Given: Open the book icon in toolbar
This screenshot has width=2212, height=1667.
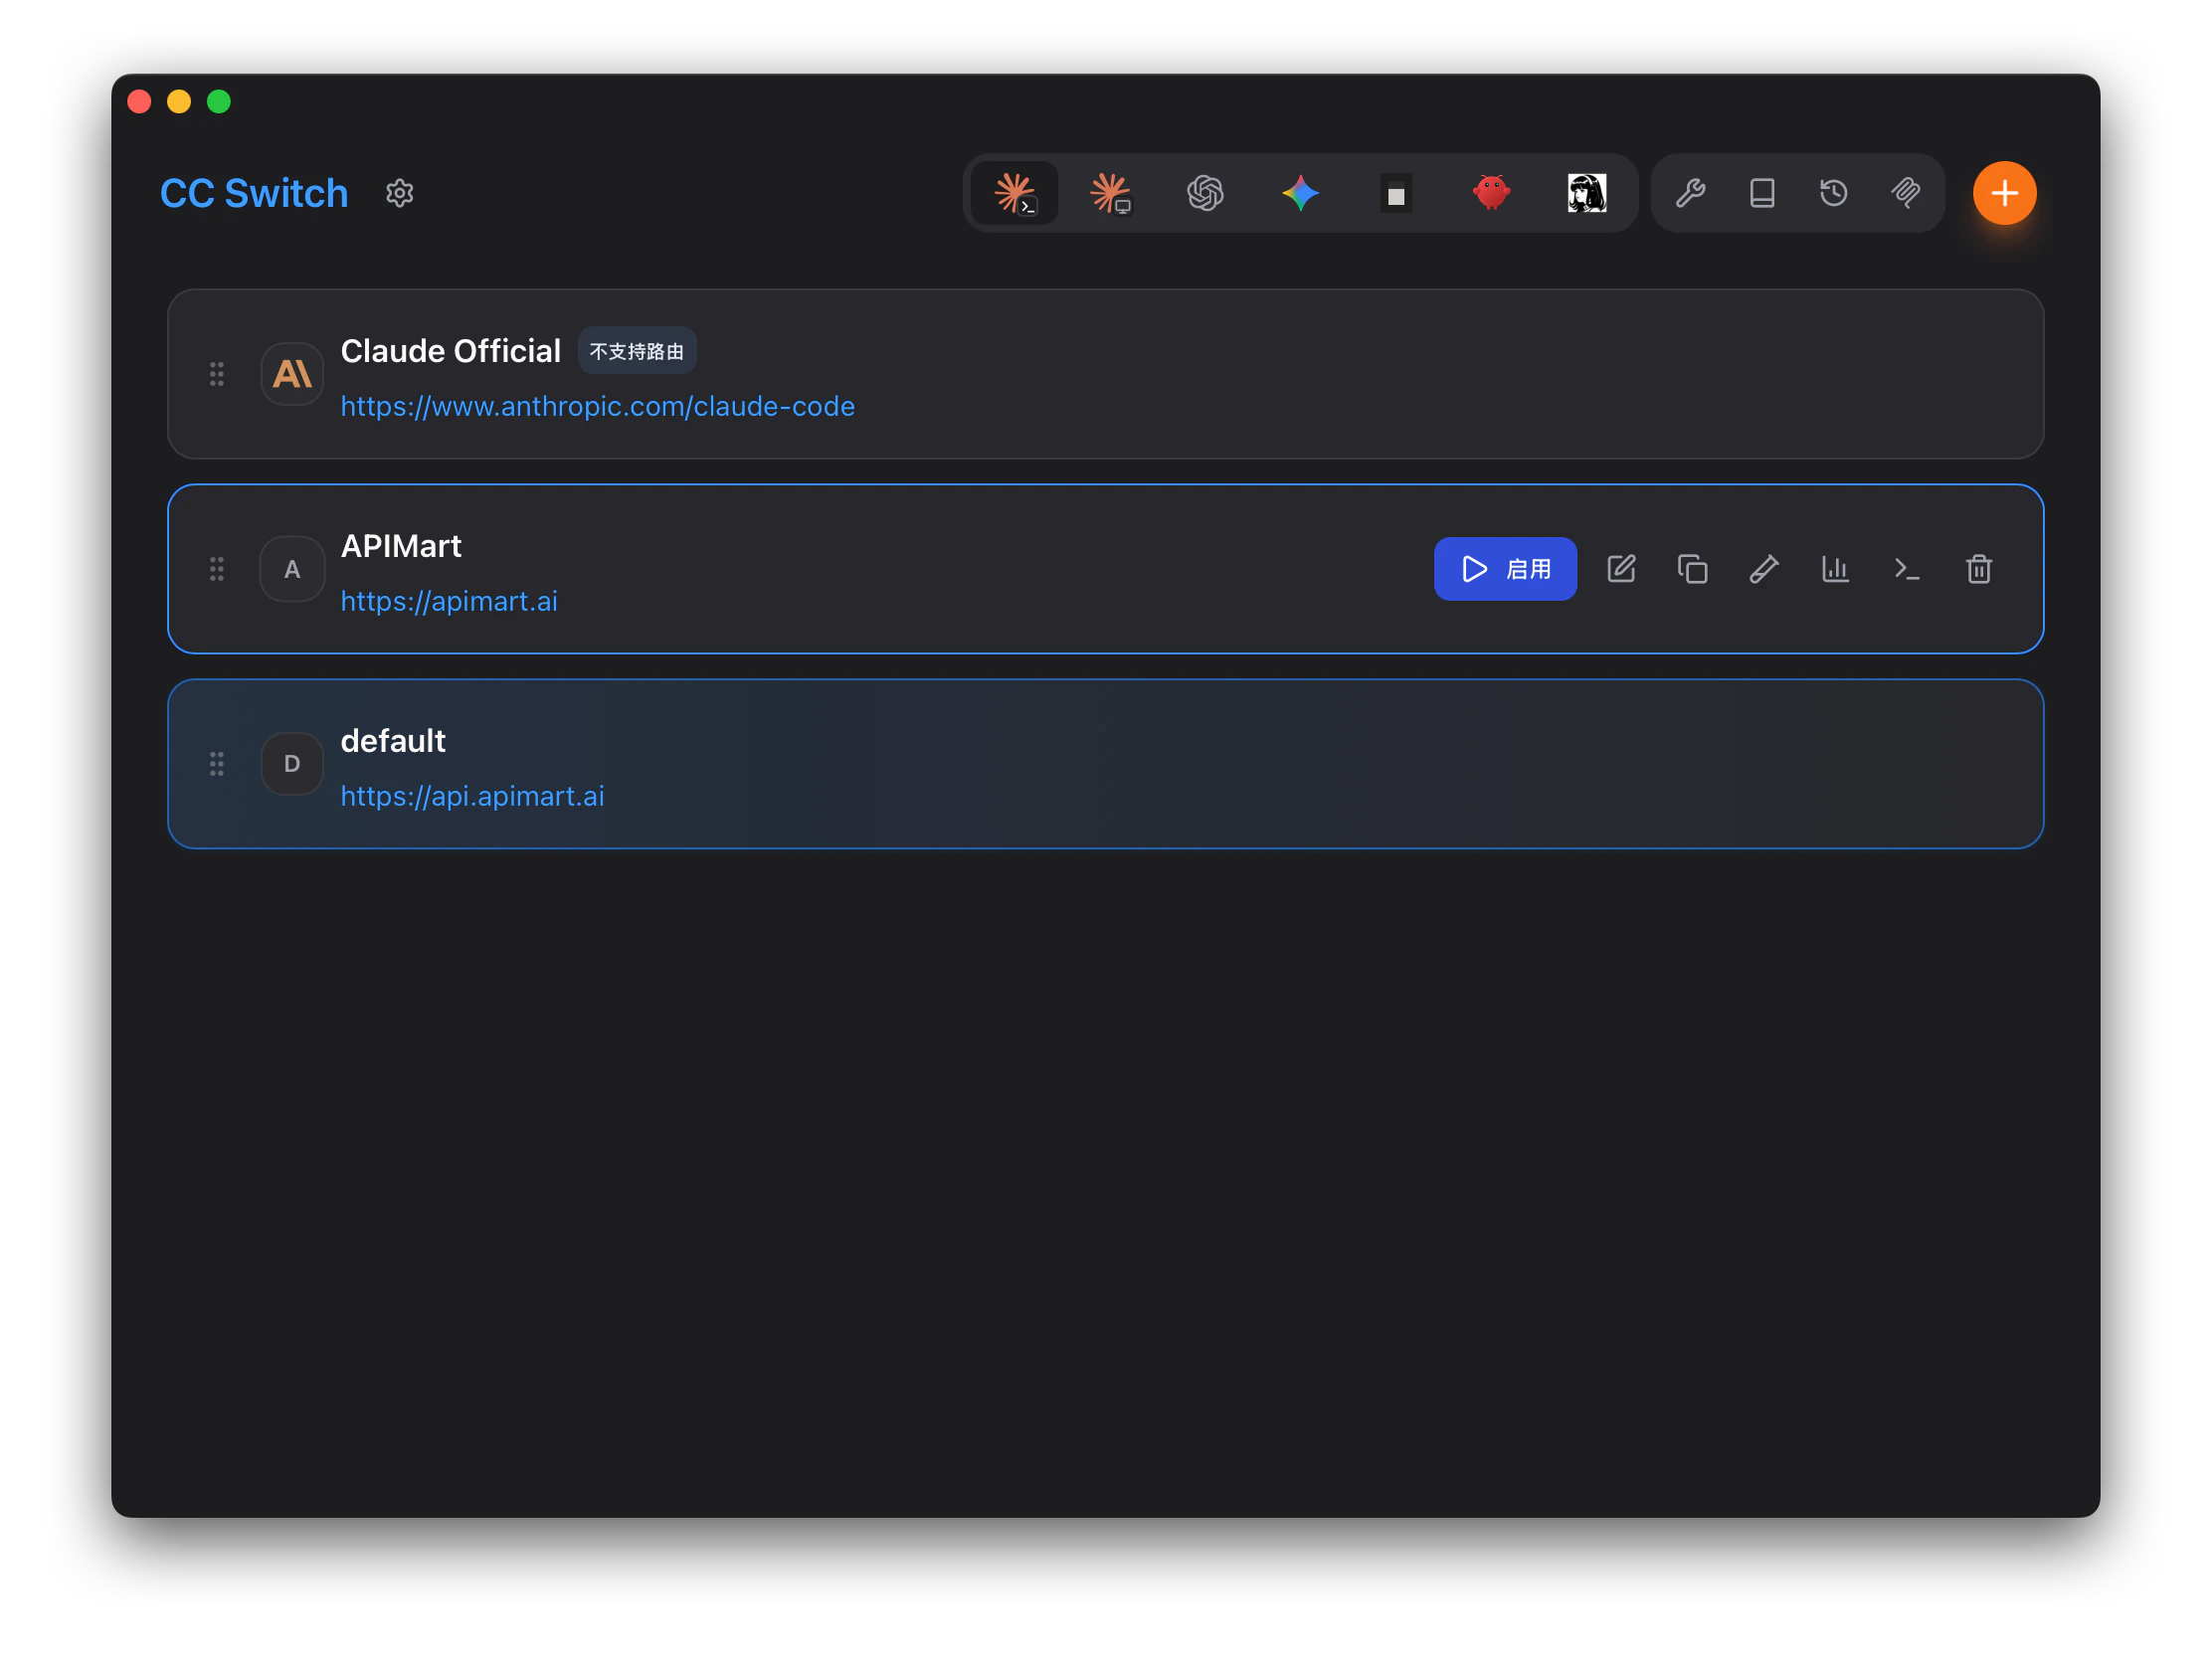Looking at the screenshot, I should click(x=1762, y=193).
